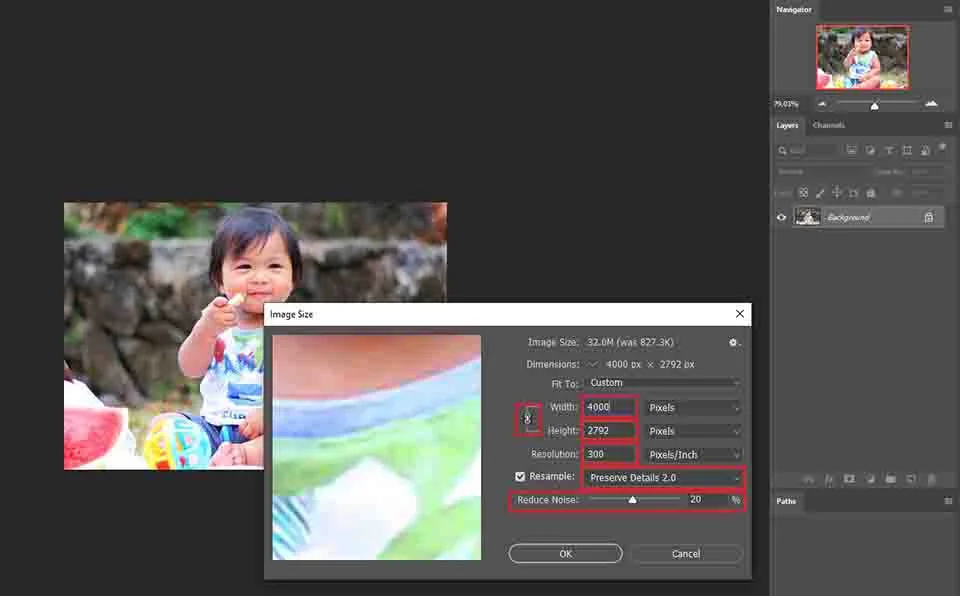Click the Height field showing 2792
The width and height of the screenshot is (960, 596).
pyautogui.click(x=610, y=431)
